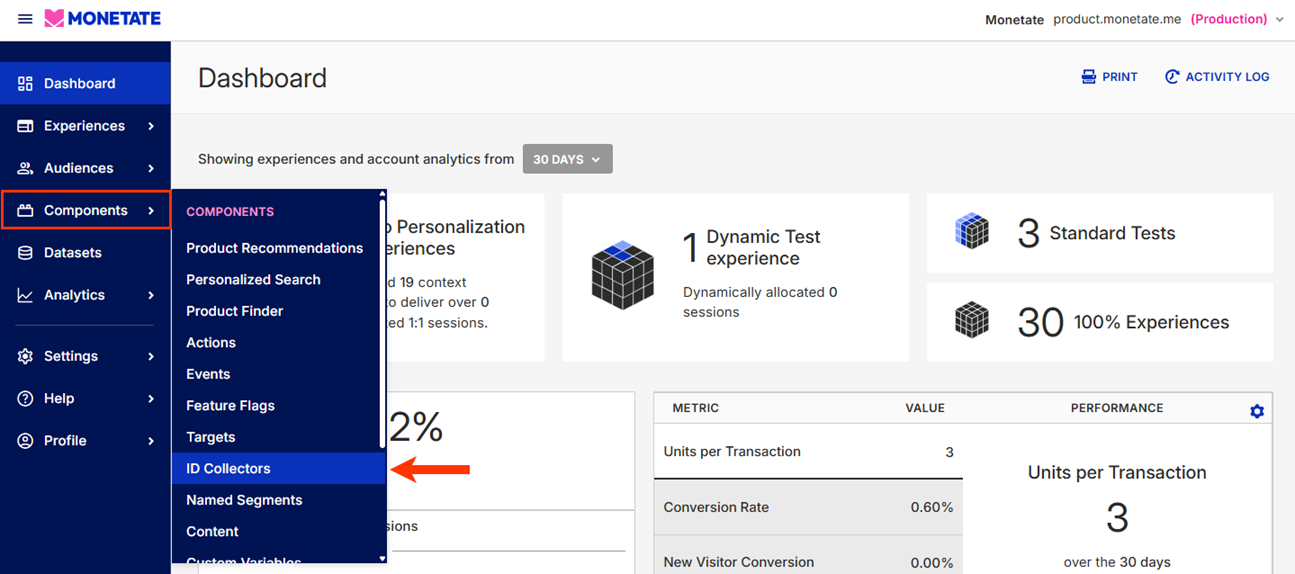Open the hamburger navigation menu
1295x574 pixels.
(25, 19)
